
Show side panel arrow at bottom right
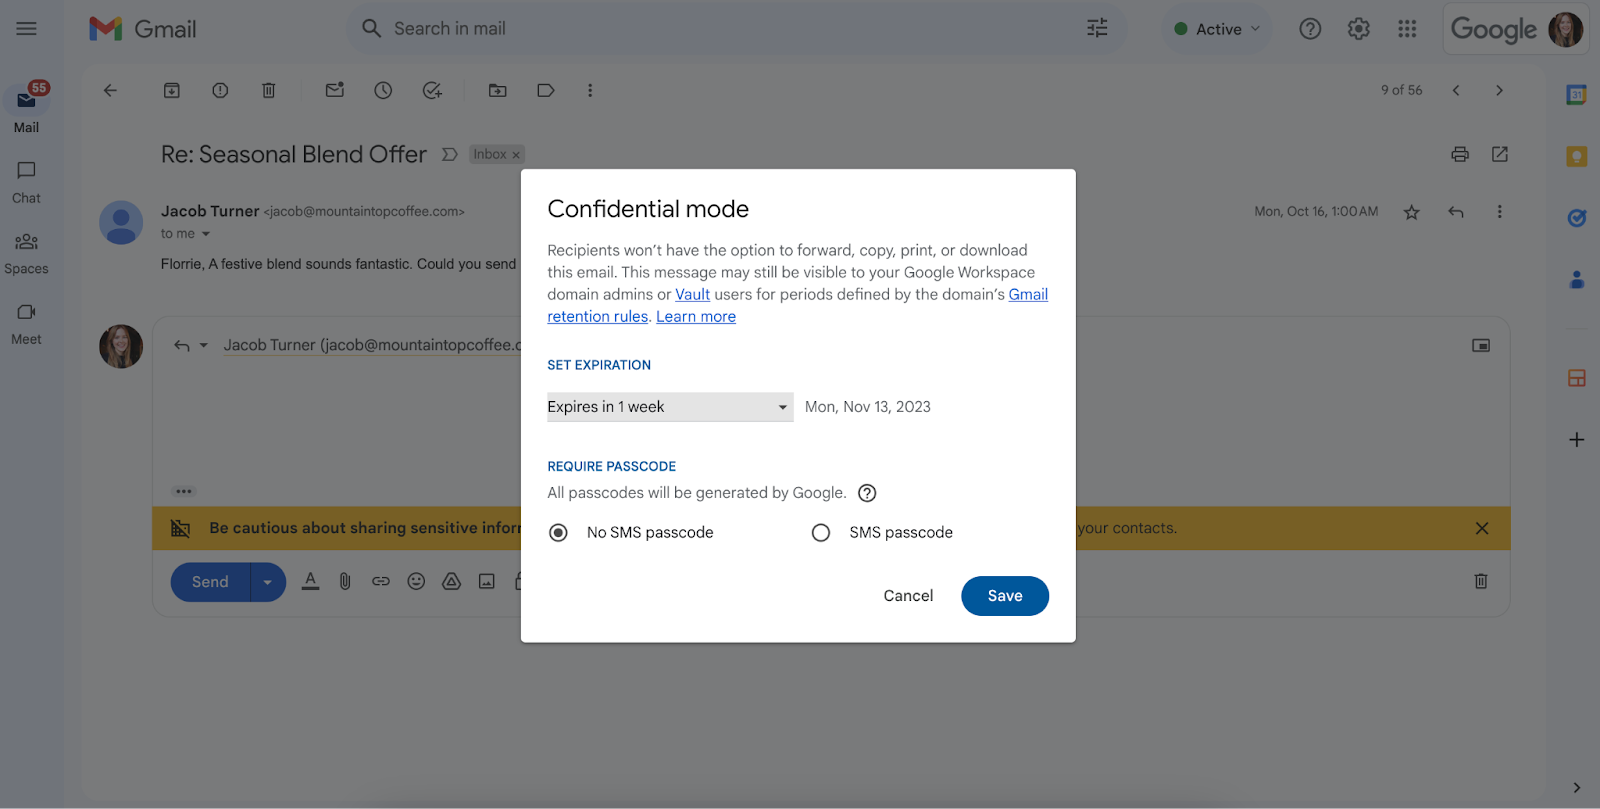click(1576, 787)
